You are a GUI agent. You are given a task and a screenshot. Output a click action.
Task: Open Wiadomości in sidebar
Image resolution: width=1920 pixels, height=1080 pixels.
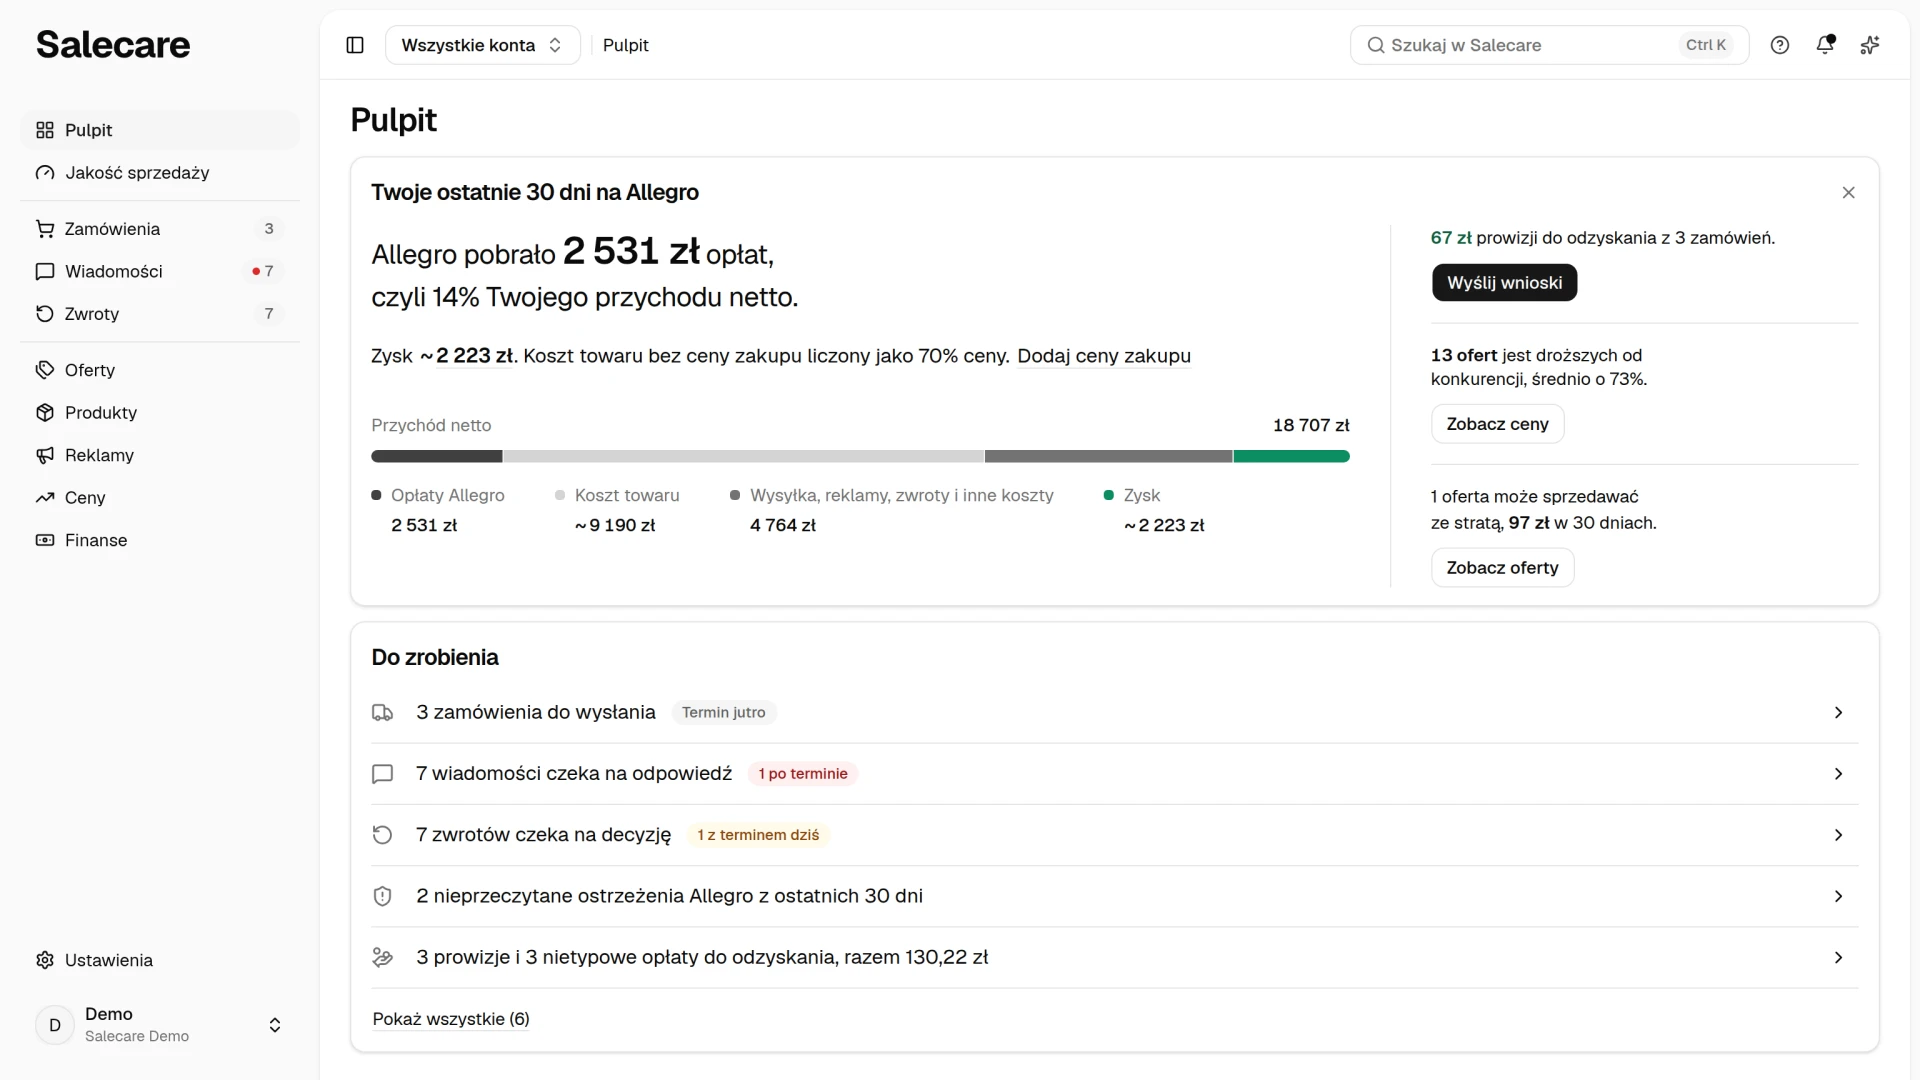(160, 271)
